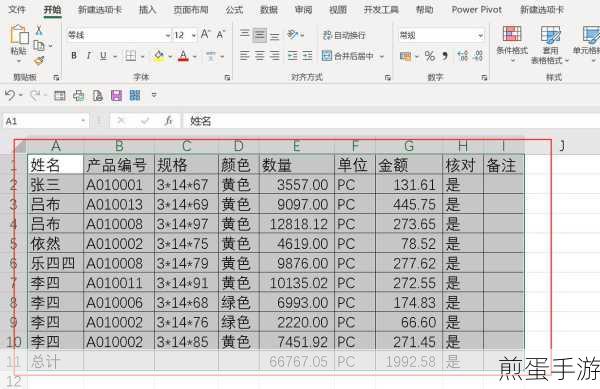Open clipboard group dialog launcher

click(x=56, y=78)
